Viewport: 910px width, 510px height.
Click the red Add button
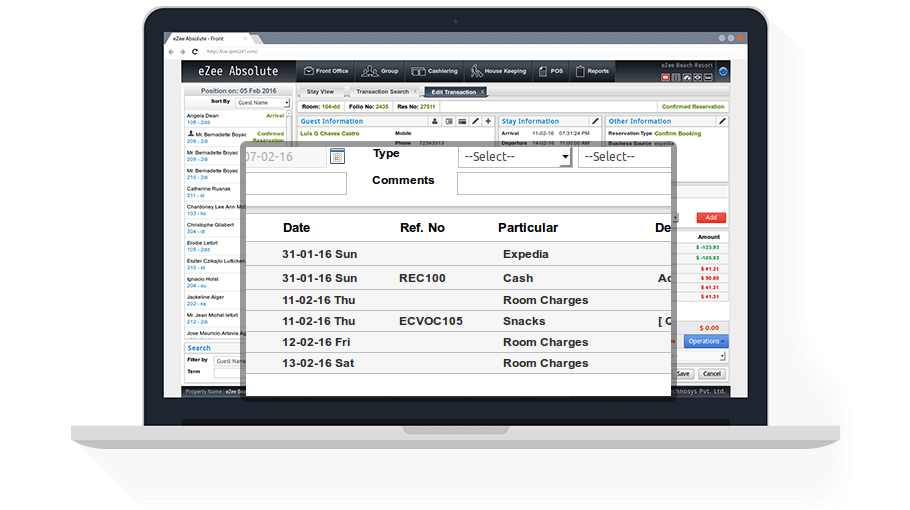click(711, 218)
